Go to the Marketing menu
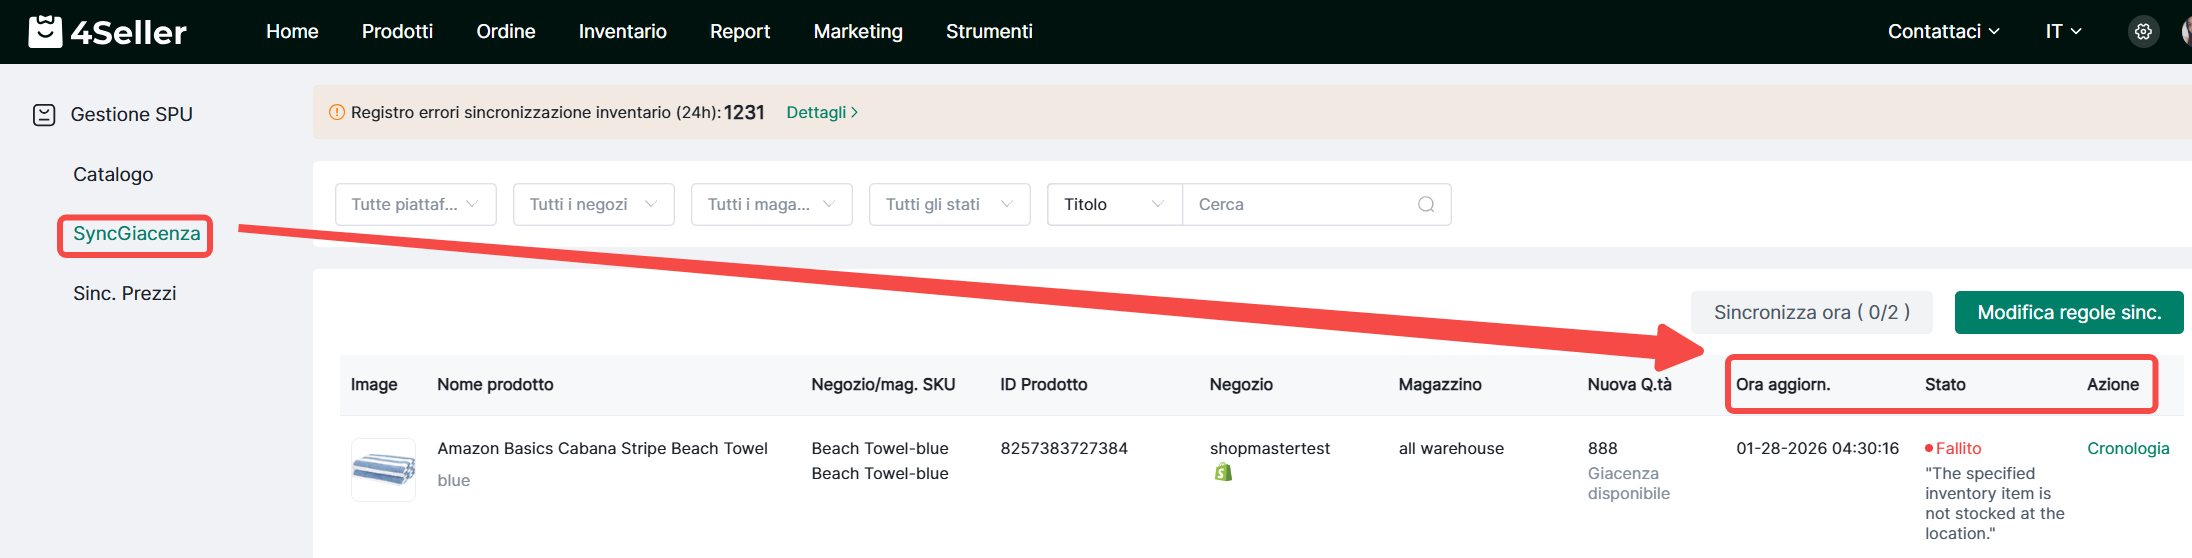This screenshot has width=2192, height=558. (x=857, y=32)
